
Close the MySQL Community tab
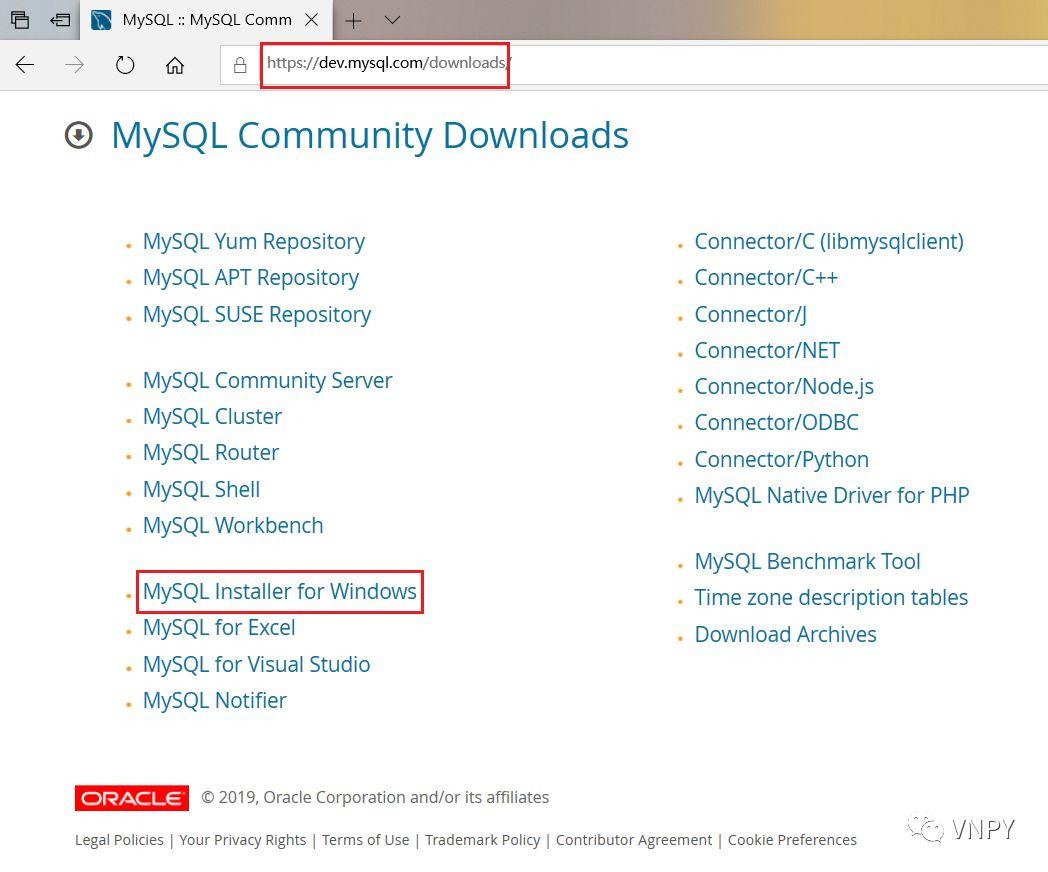(x=311, y=20)
